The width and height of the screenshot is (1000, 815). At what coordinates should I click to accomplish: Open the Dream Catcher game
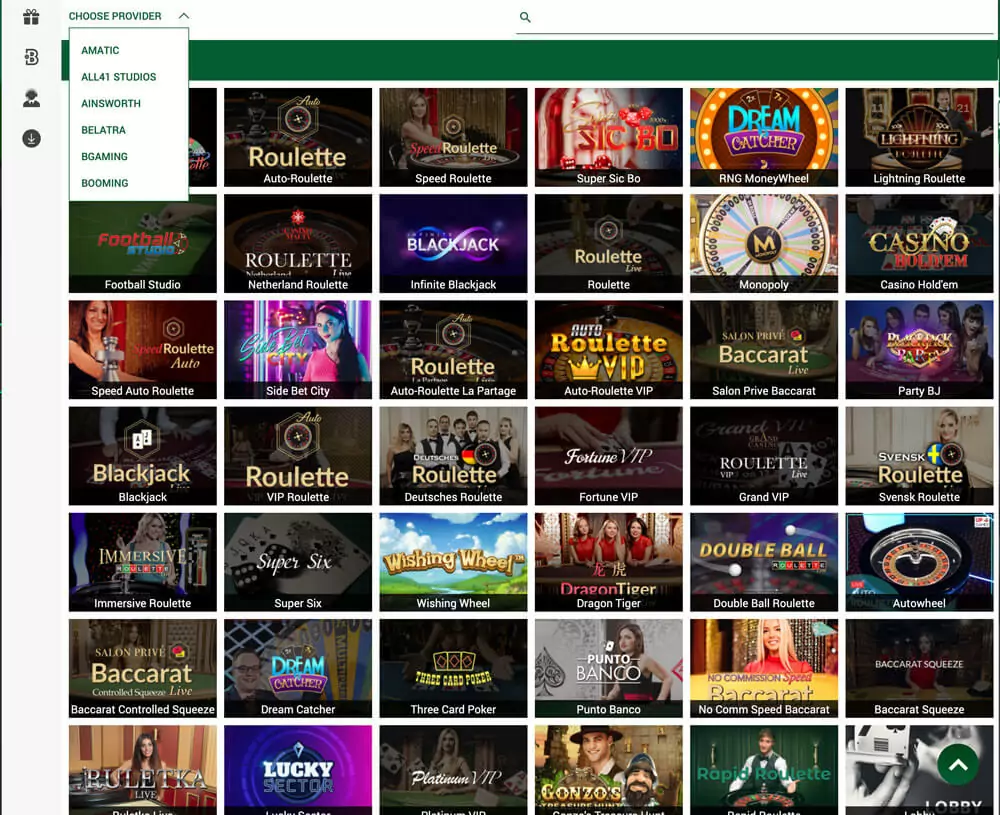(x=298, y=668)
